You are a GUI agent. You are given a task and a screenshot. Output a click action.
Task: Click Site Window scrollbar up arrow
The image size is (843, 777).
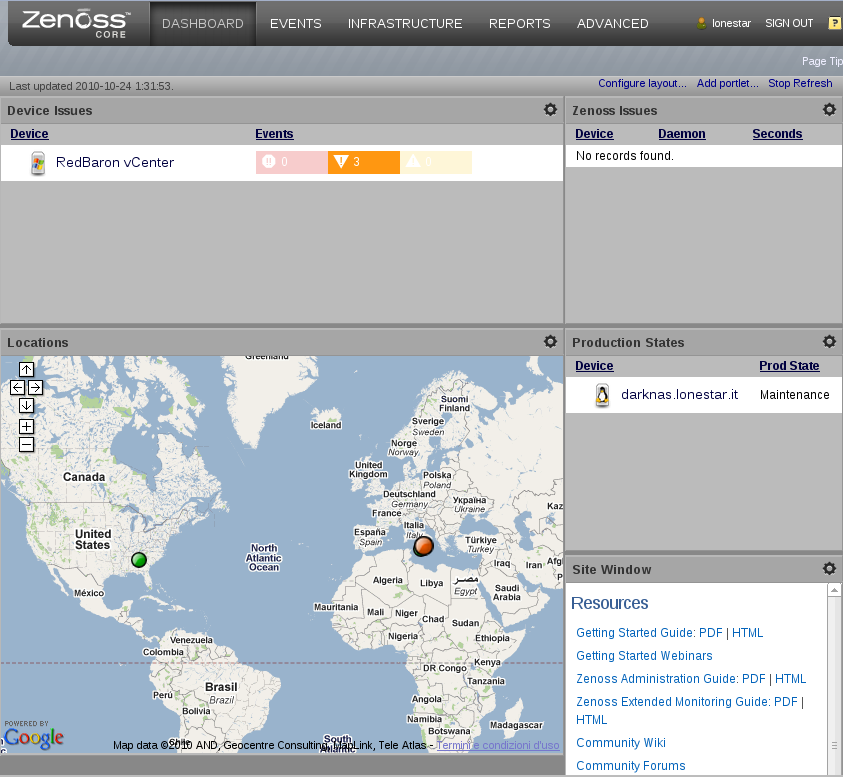pos(834,590)
